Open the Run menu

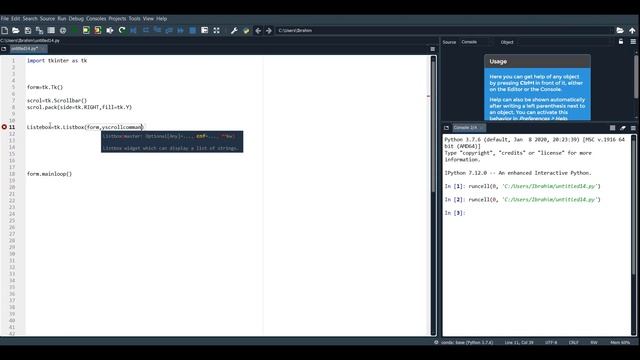point(62,18)
